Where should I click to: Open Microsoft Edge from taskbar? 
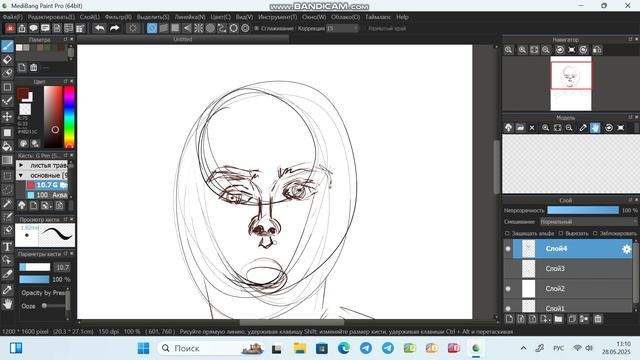344,348
